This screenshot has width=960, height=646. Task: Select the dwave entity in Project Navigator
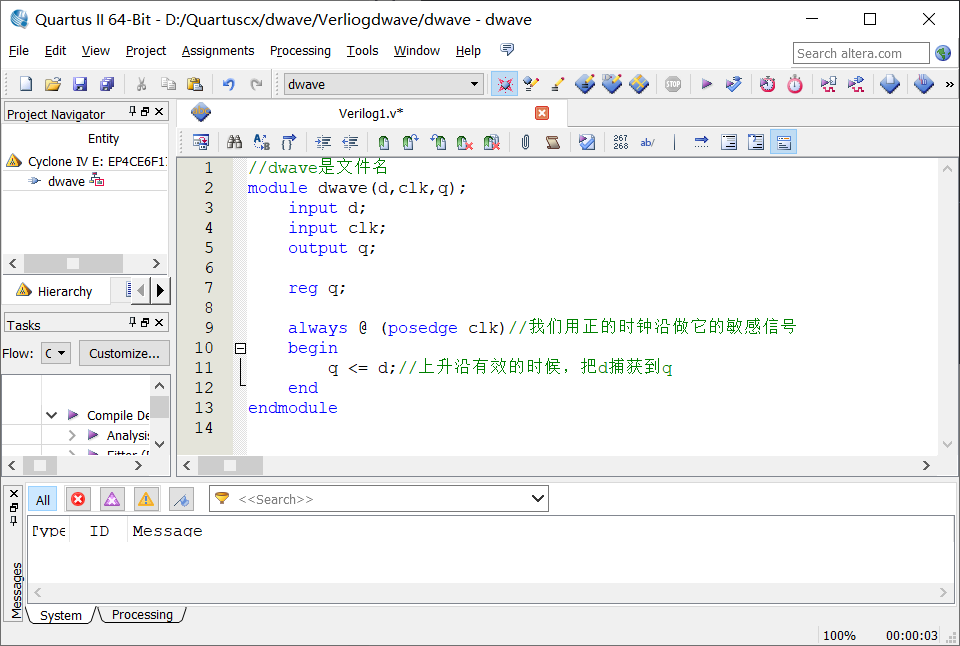click(x=66, y=181)
